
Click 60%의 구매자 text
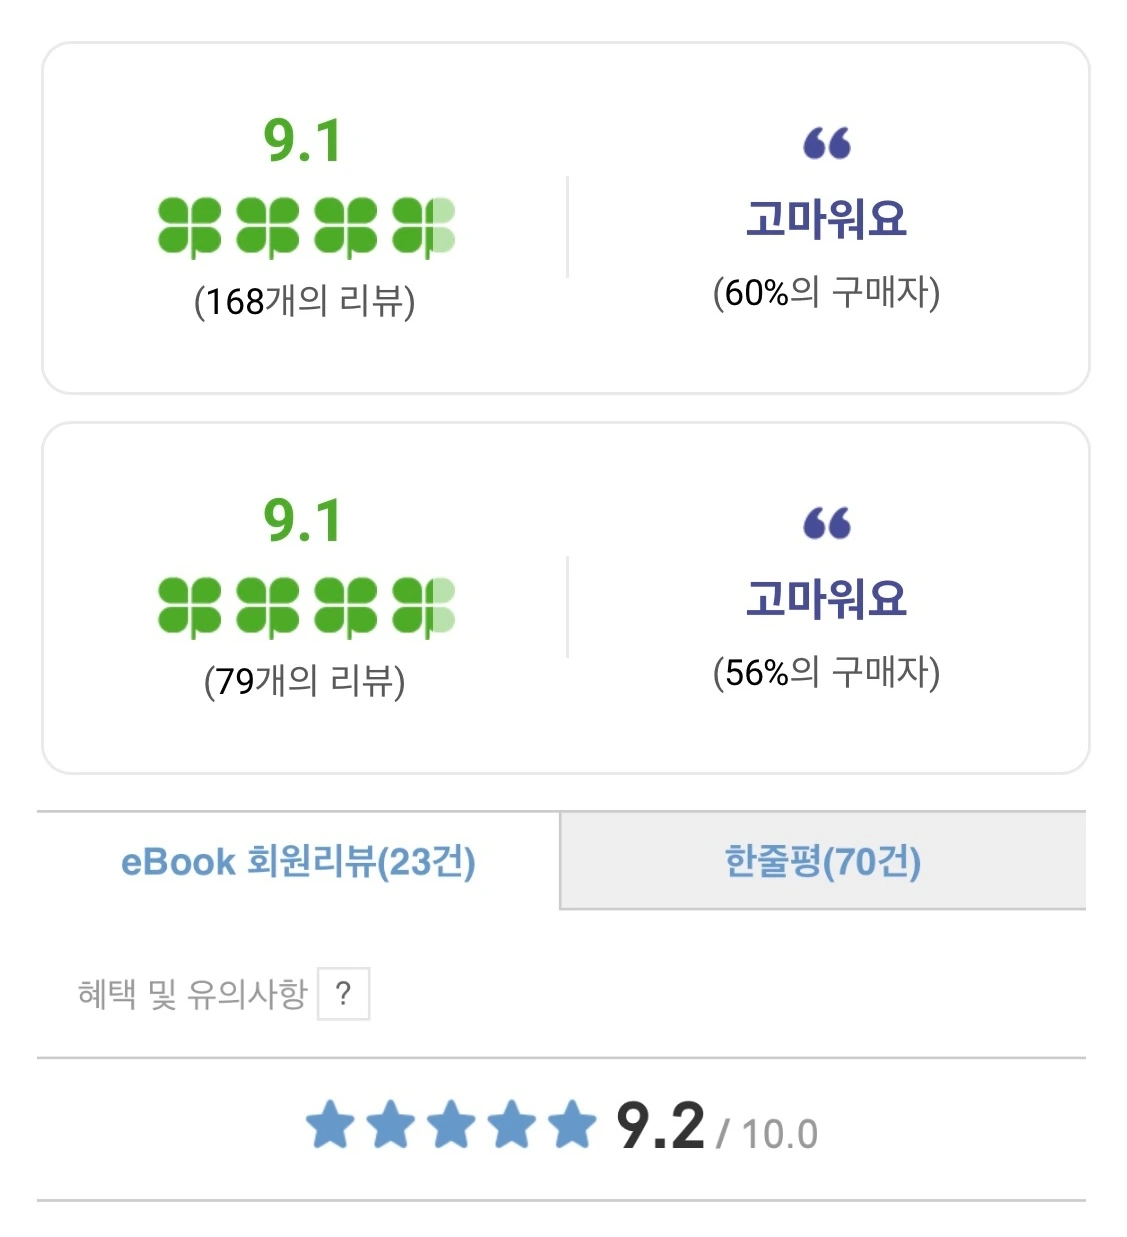(826, 292)
